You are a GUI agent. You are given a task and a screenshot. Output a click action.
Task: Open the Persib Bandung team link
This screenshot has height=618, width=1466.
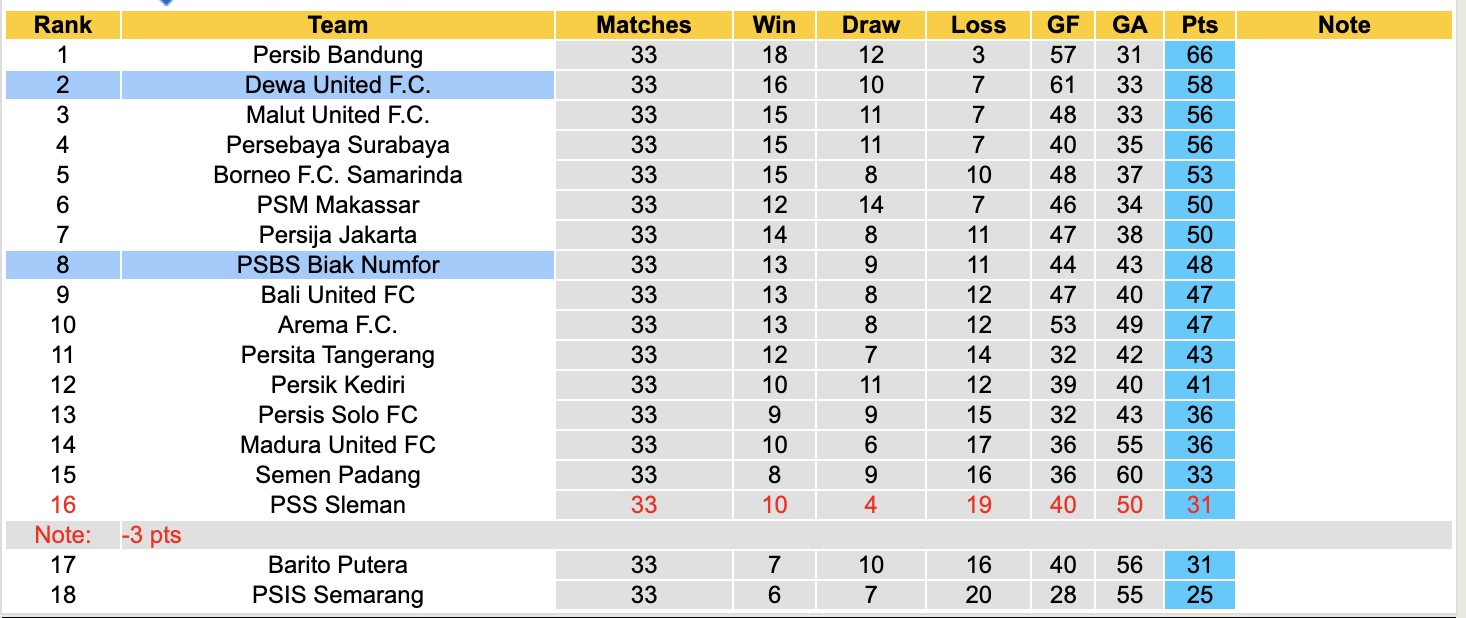click(338, 55)
